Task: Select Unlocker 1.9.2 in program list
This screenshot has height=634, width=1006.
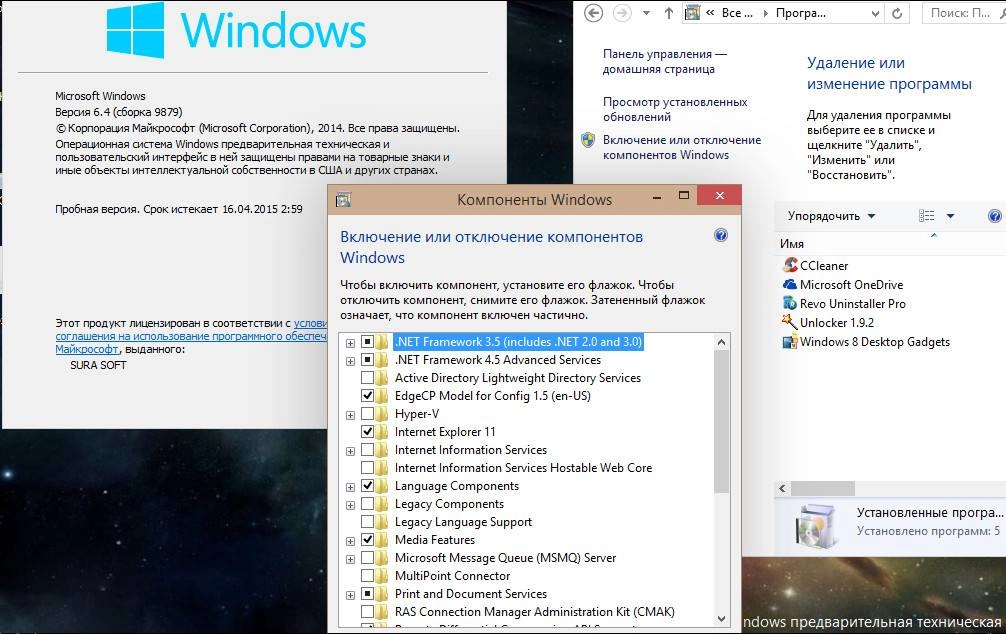Action: tap(837, 322)
